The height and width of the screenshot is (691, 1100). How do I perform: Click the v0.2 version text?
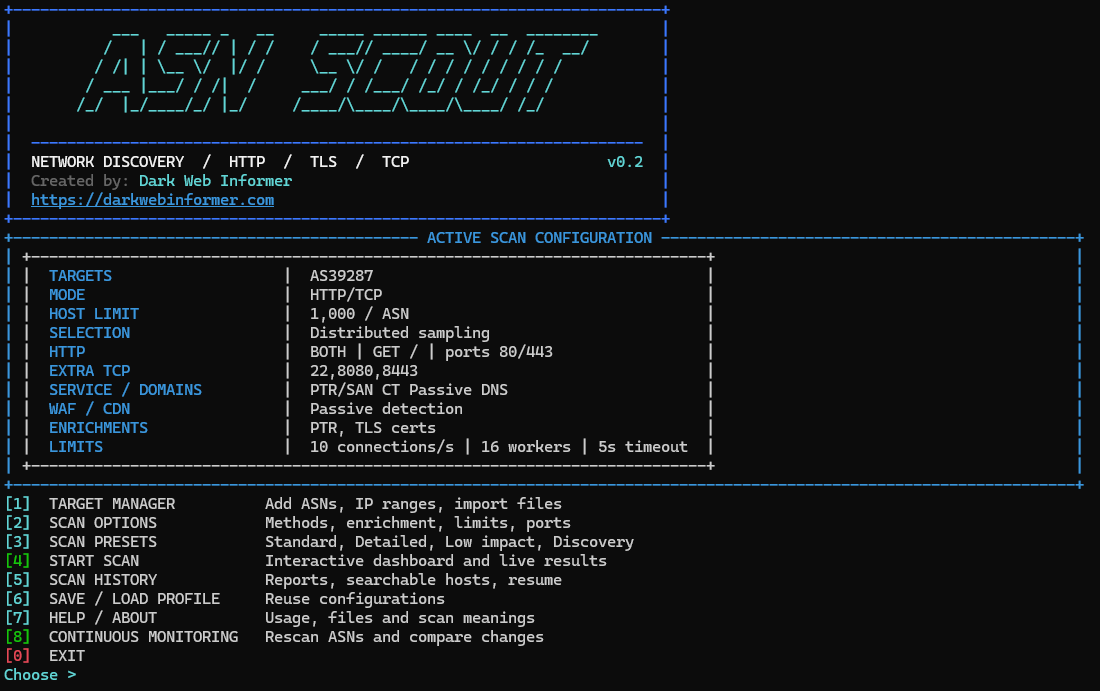[x=625, y=162]
